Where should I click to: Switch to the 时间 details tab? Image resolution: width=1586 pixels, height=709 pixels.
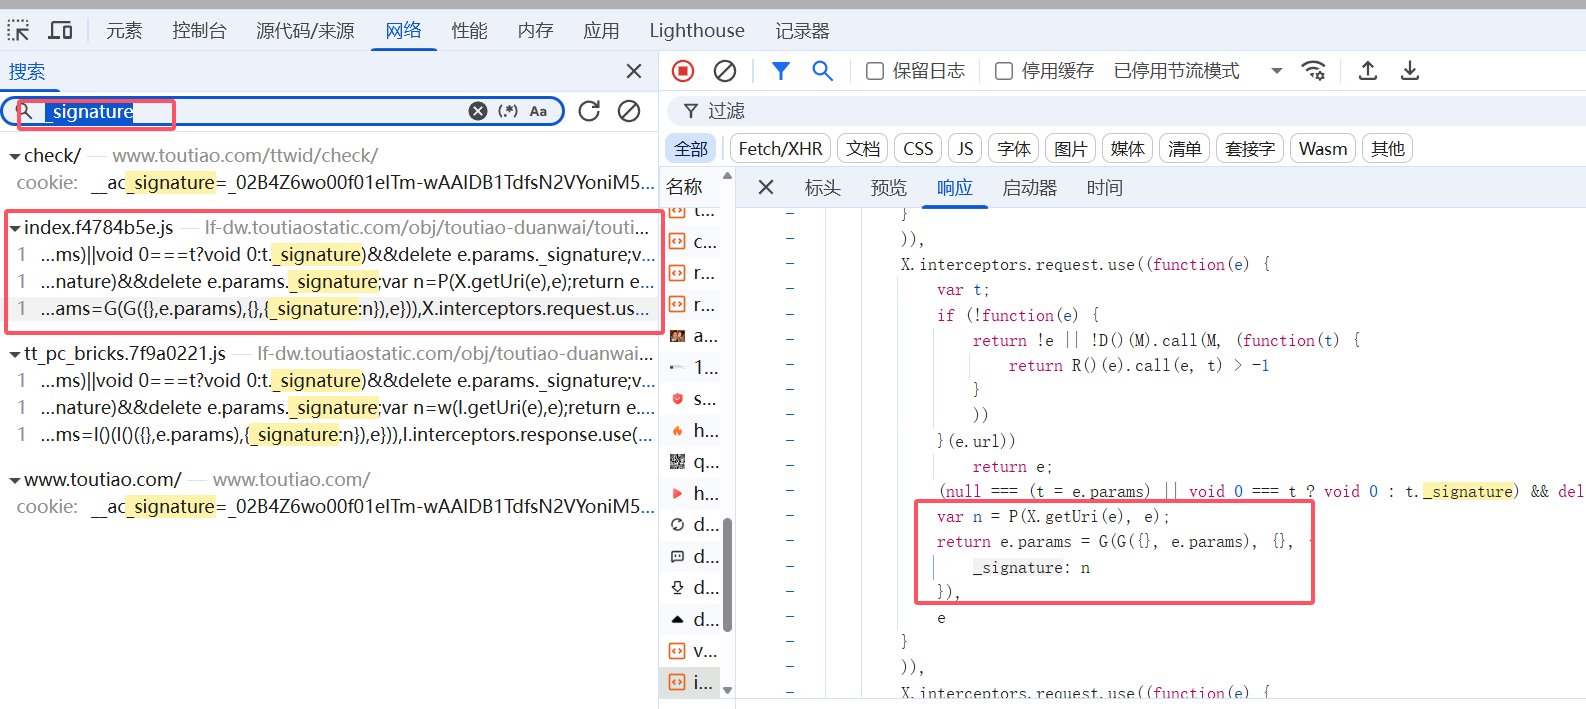coord(1105,188)
